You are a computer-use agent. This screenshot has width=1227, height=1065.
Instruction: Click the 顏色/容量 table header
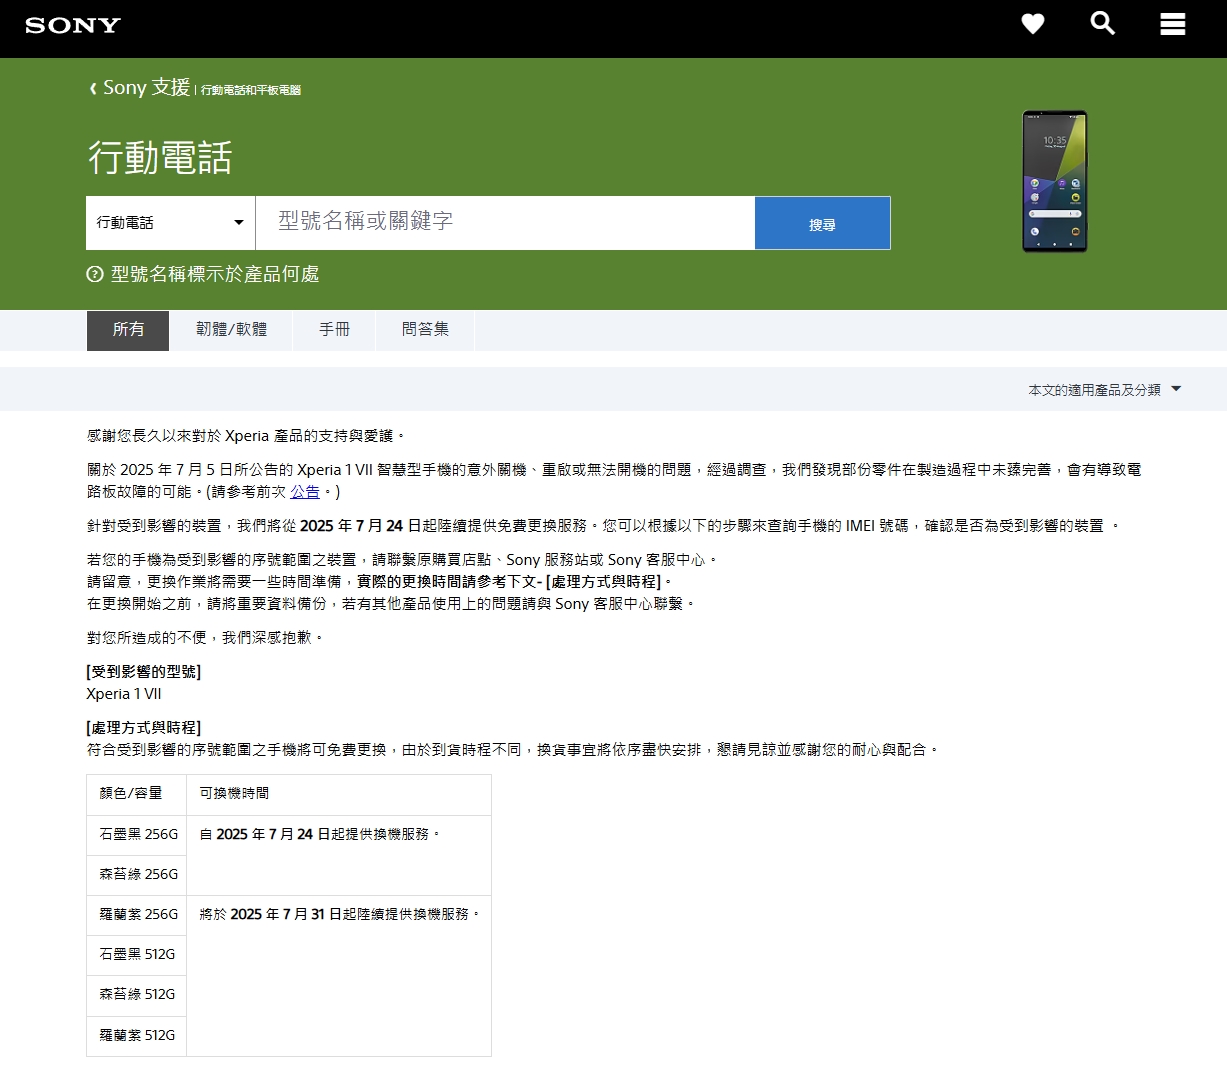136,794
